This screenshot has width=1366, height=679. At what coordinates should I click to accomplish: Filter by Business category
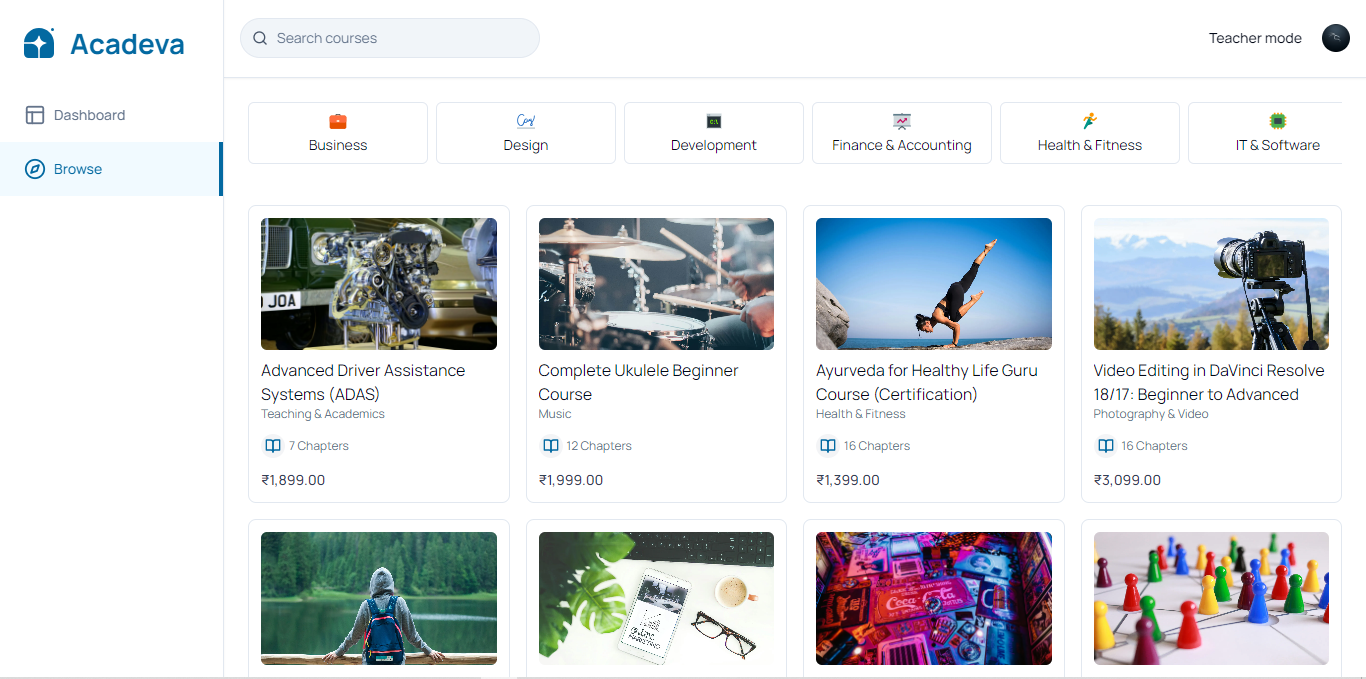(x=338, y=133)
